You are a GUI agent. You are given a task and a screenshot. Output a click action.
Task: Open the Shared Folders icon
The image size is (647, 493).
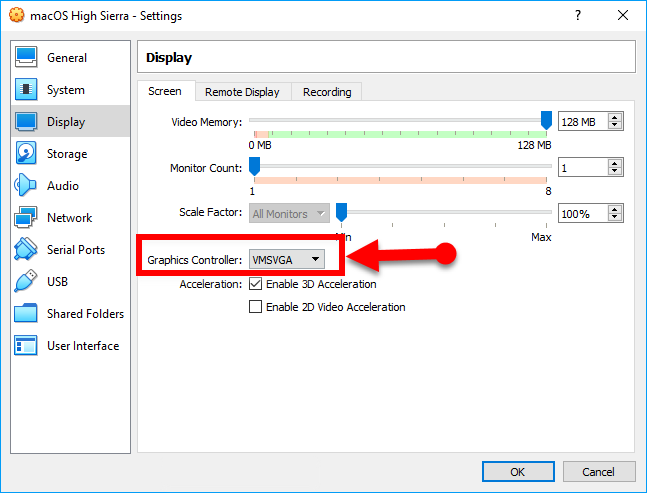pyautogui.click(x=27, y=314)
